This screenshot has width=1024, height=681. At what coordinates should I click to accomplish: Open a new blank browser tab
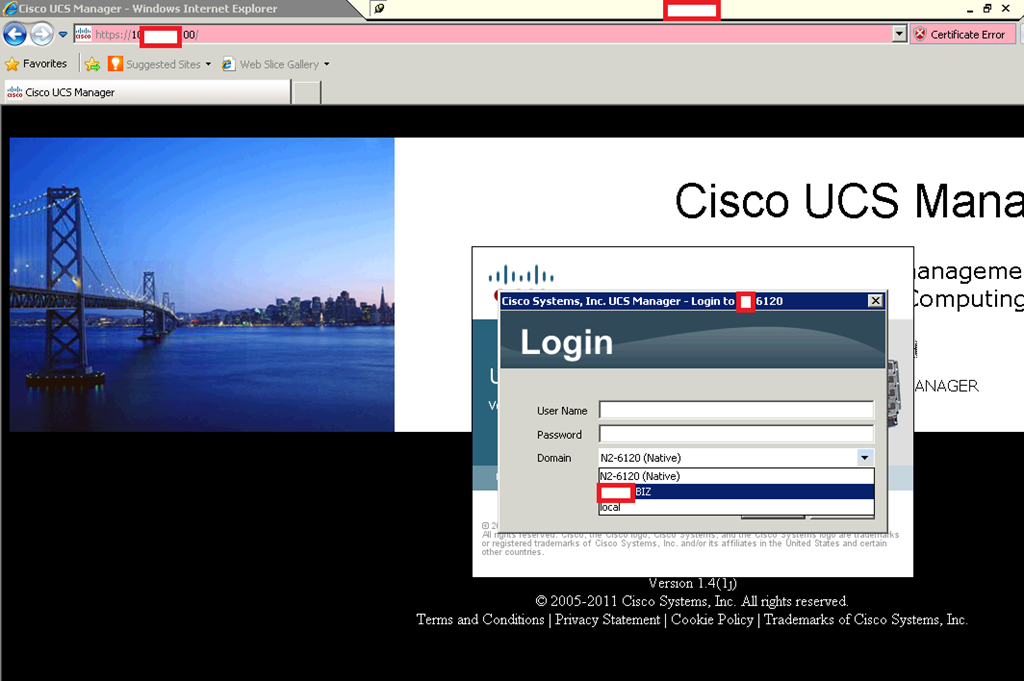[x=307, y=93]
